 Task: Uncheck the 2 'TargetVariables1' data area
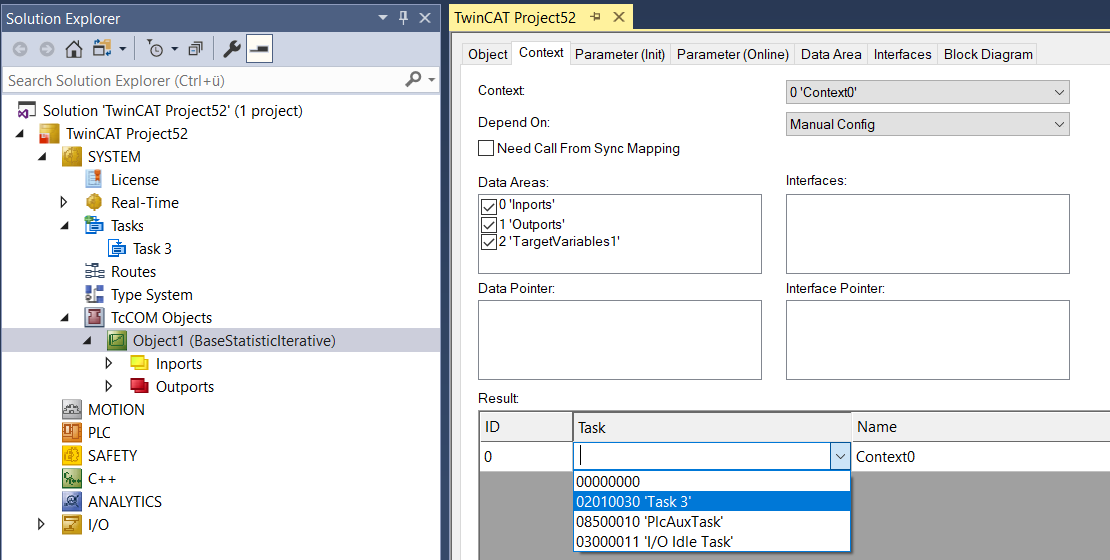488,242
